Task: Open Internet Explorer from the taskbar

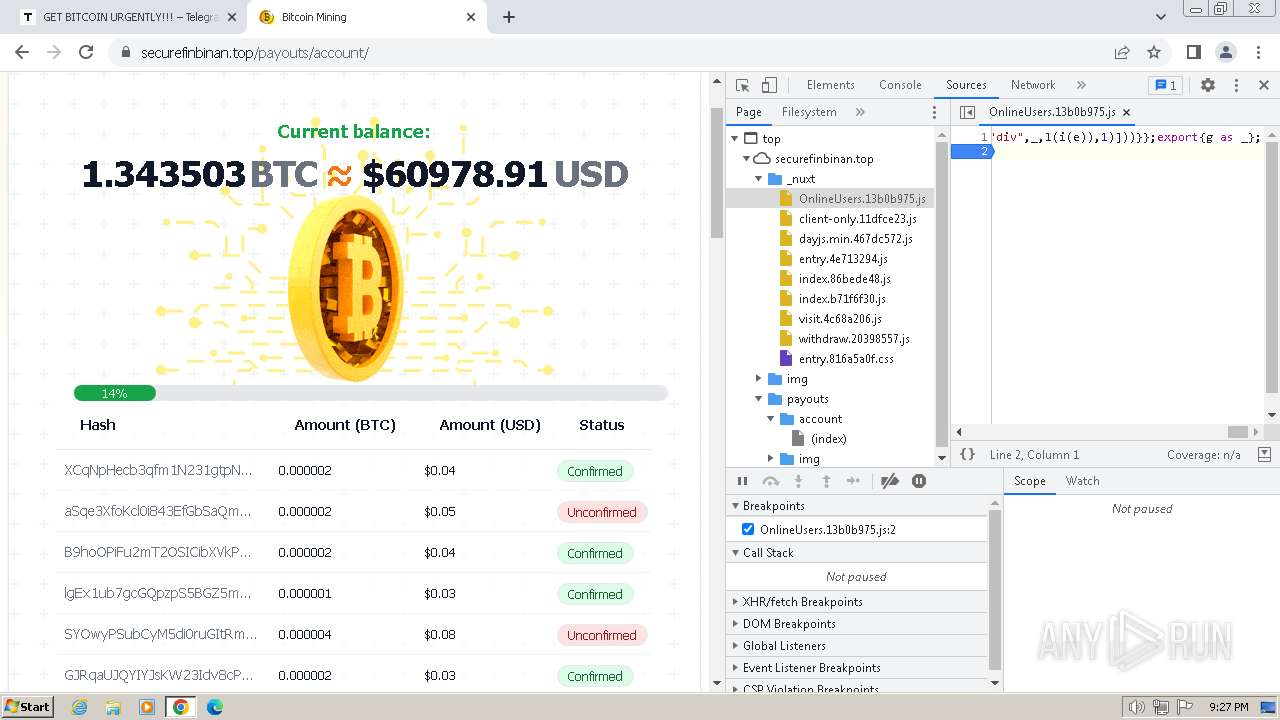Action: pyautogui.click(x=79, y=707)
